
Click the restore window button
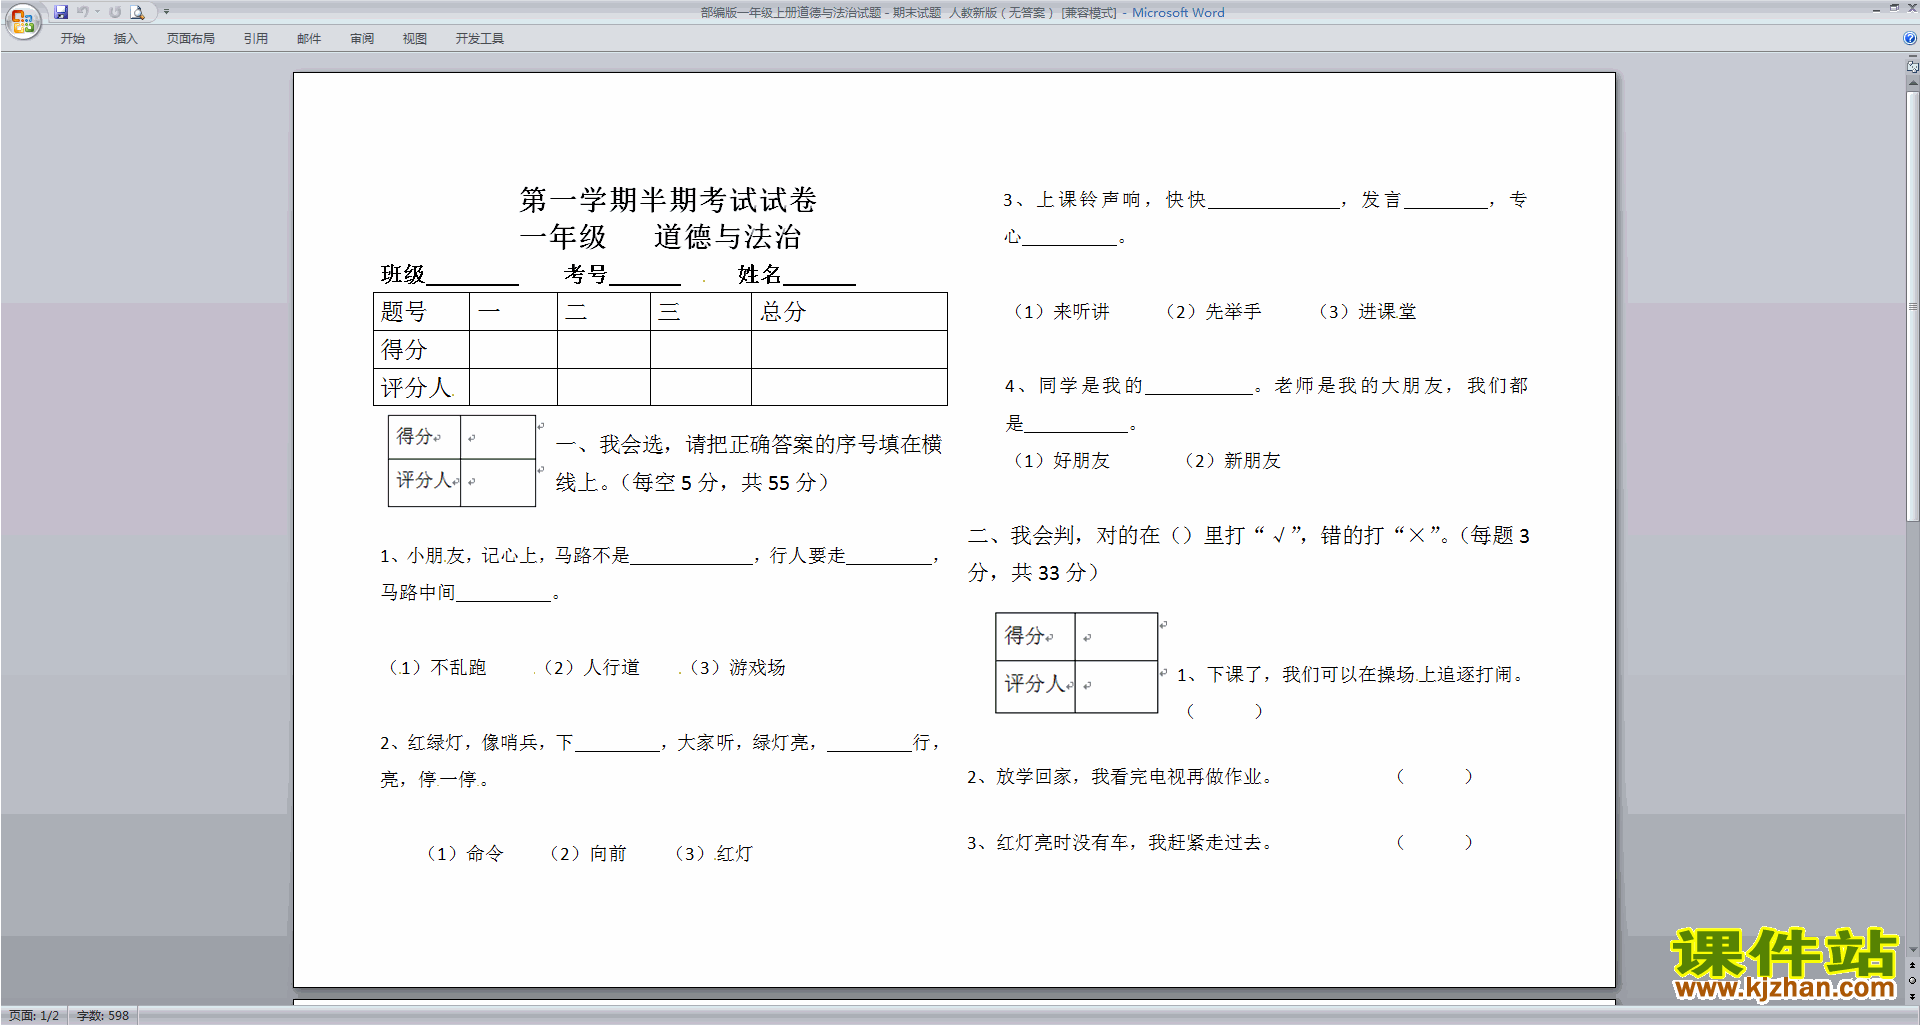(x=1894, y=9)
